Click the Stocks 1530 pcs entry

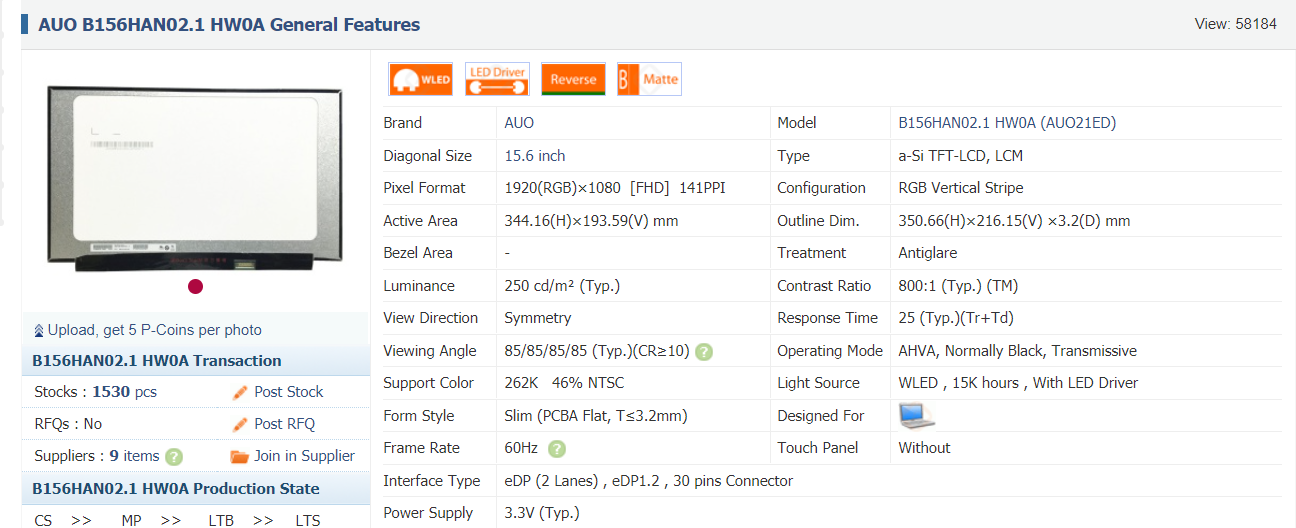pyautogui.click(x=96, y=392)
